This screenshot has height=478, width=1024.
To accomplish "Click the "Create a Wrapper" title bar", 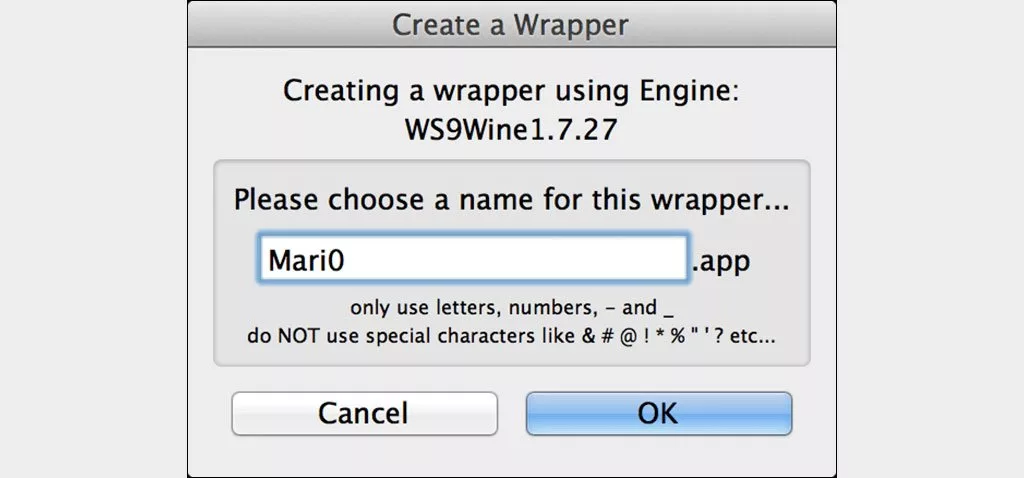I will pos(511,24).
